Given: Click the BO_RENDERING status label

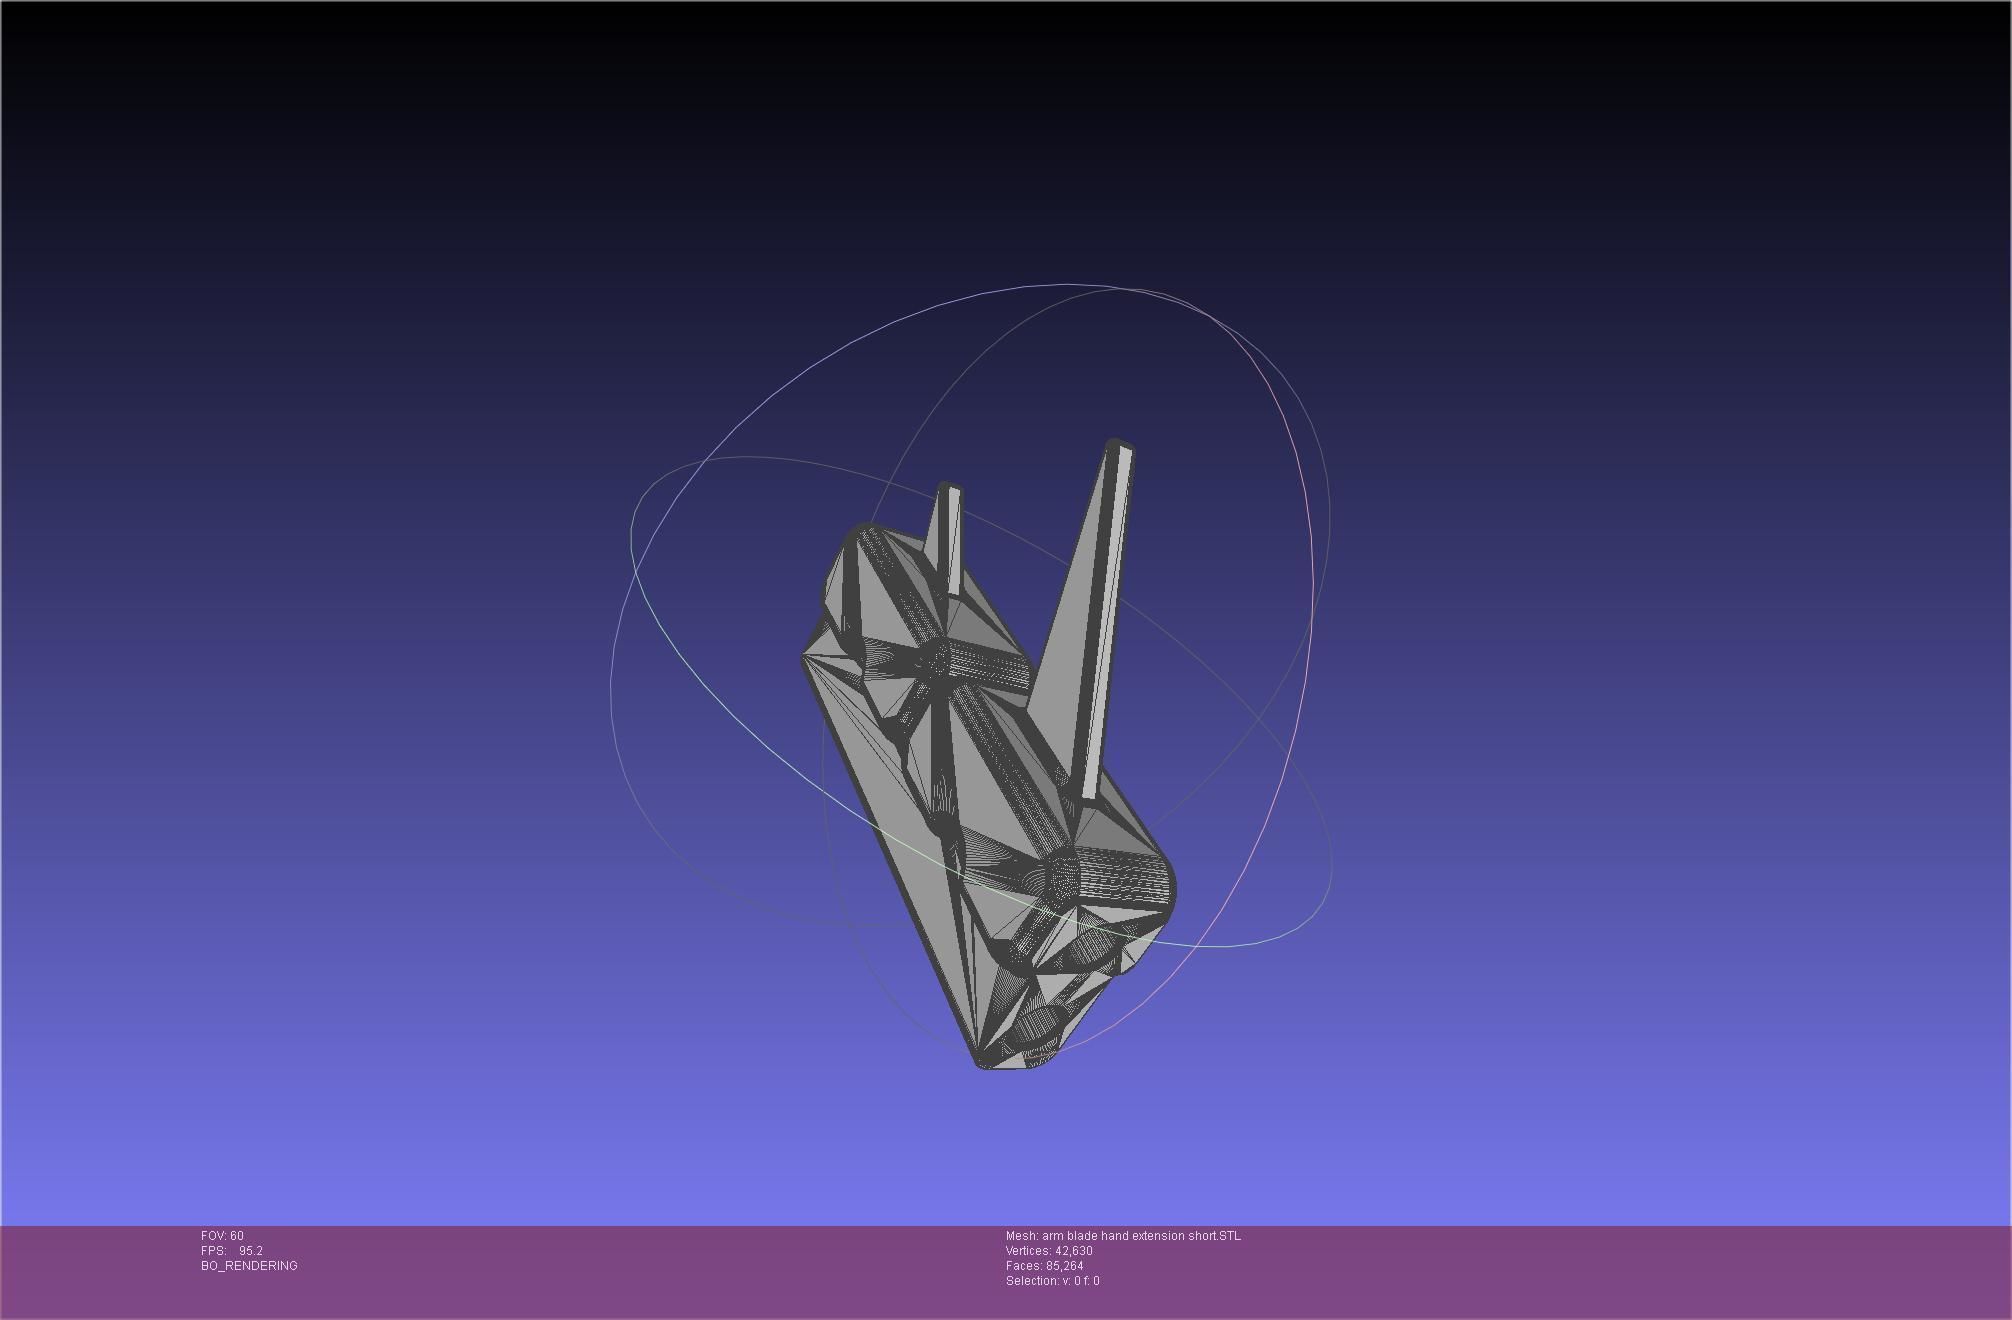Looking at the screenshot, I should [x=249, y=1266].
